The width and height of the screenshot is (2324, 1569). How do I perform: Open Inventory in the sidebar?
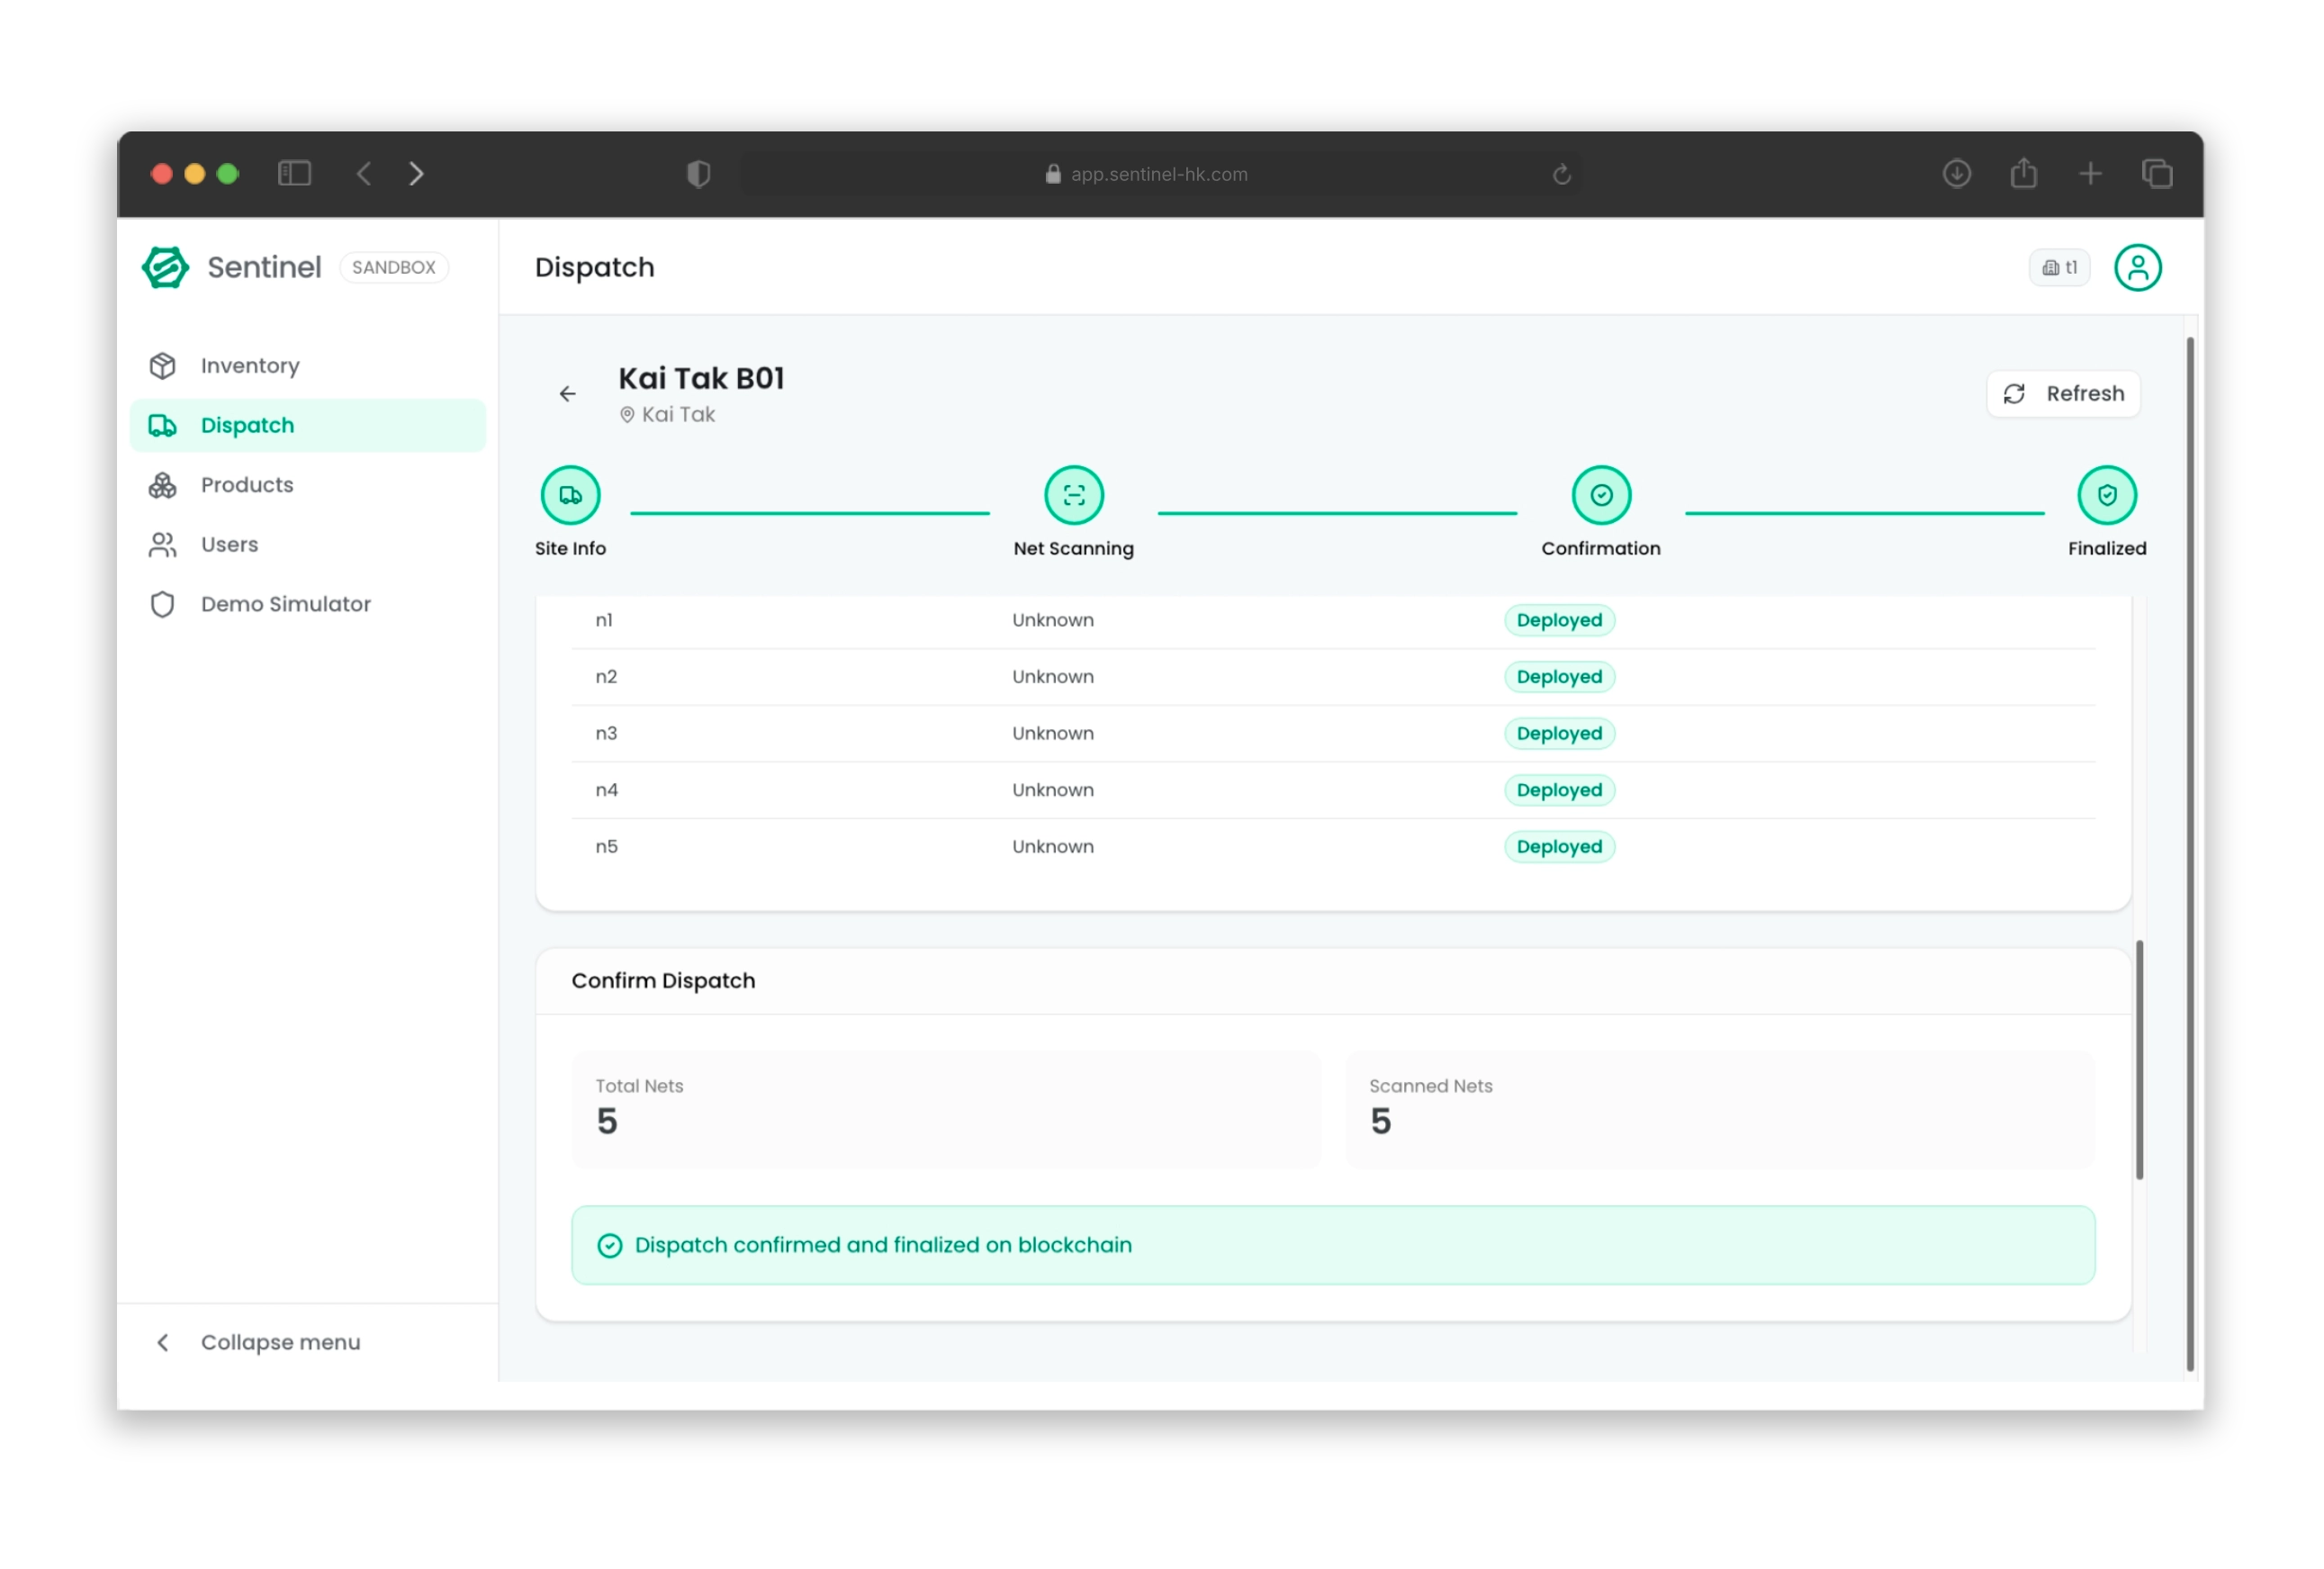click(249, 366)
